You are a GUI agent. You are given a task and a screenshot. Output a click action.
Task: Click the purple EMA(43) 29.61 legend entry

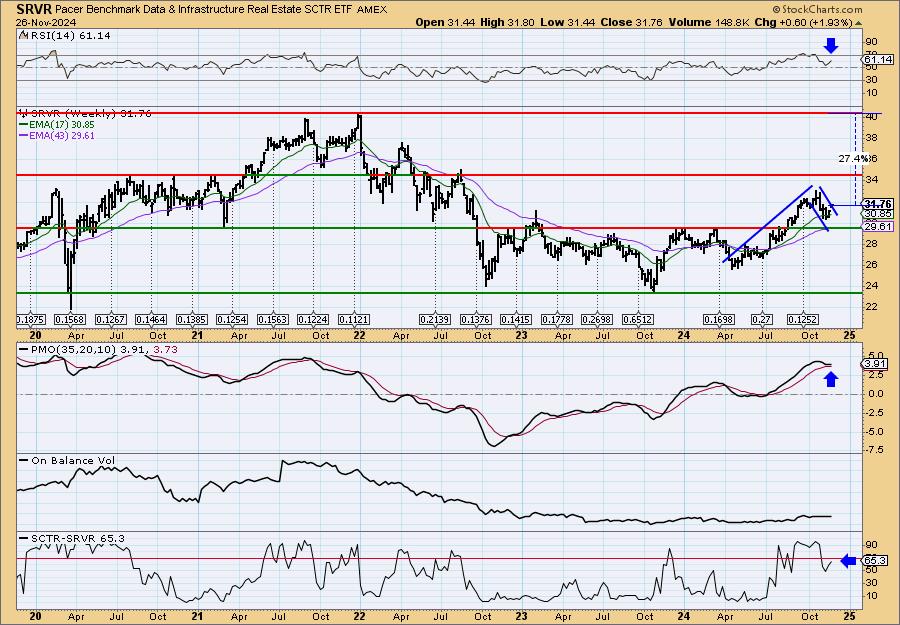click(x=57, y=135)
